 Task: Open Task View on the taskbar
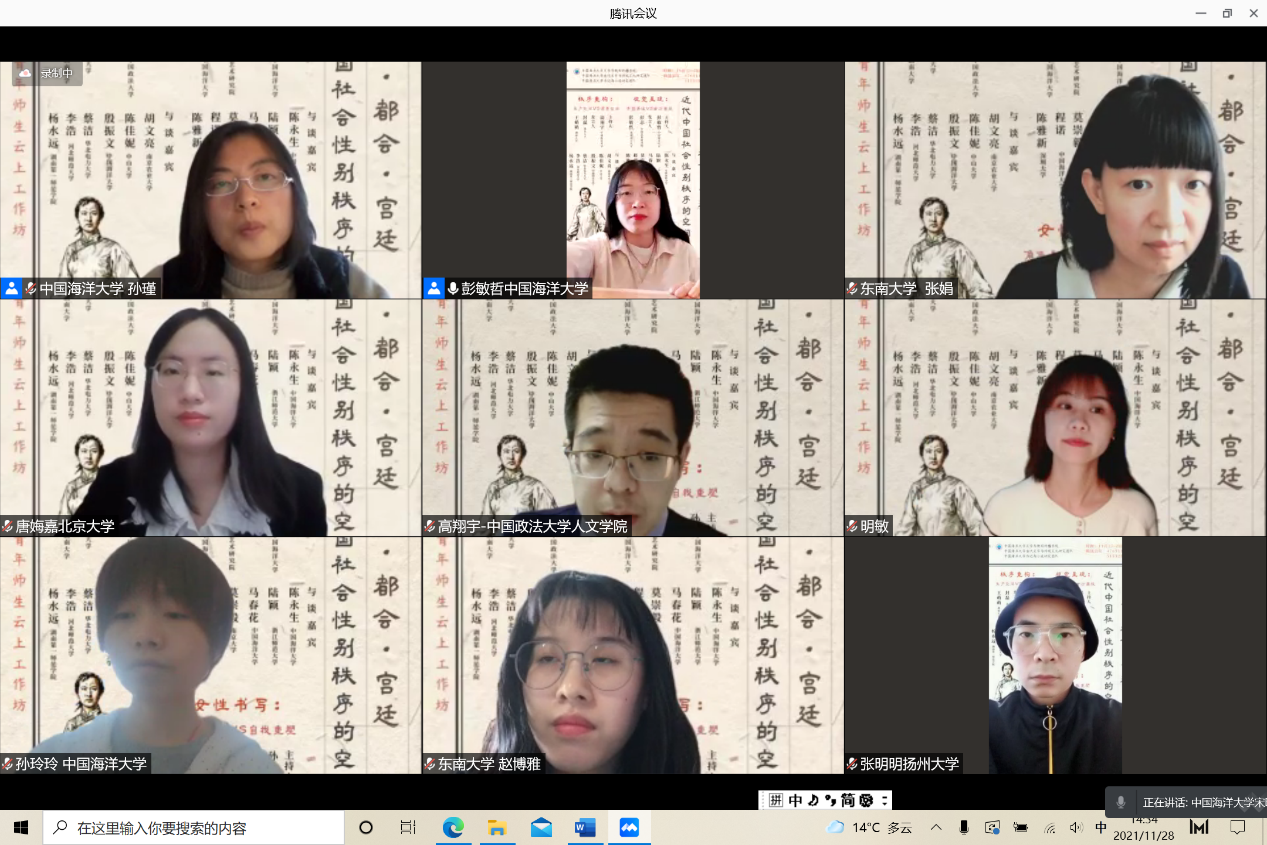[x=407, y=827]
